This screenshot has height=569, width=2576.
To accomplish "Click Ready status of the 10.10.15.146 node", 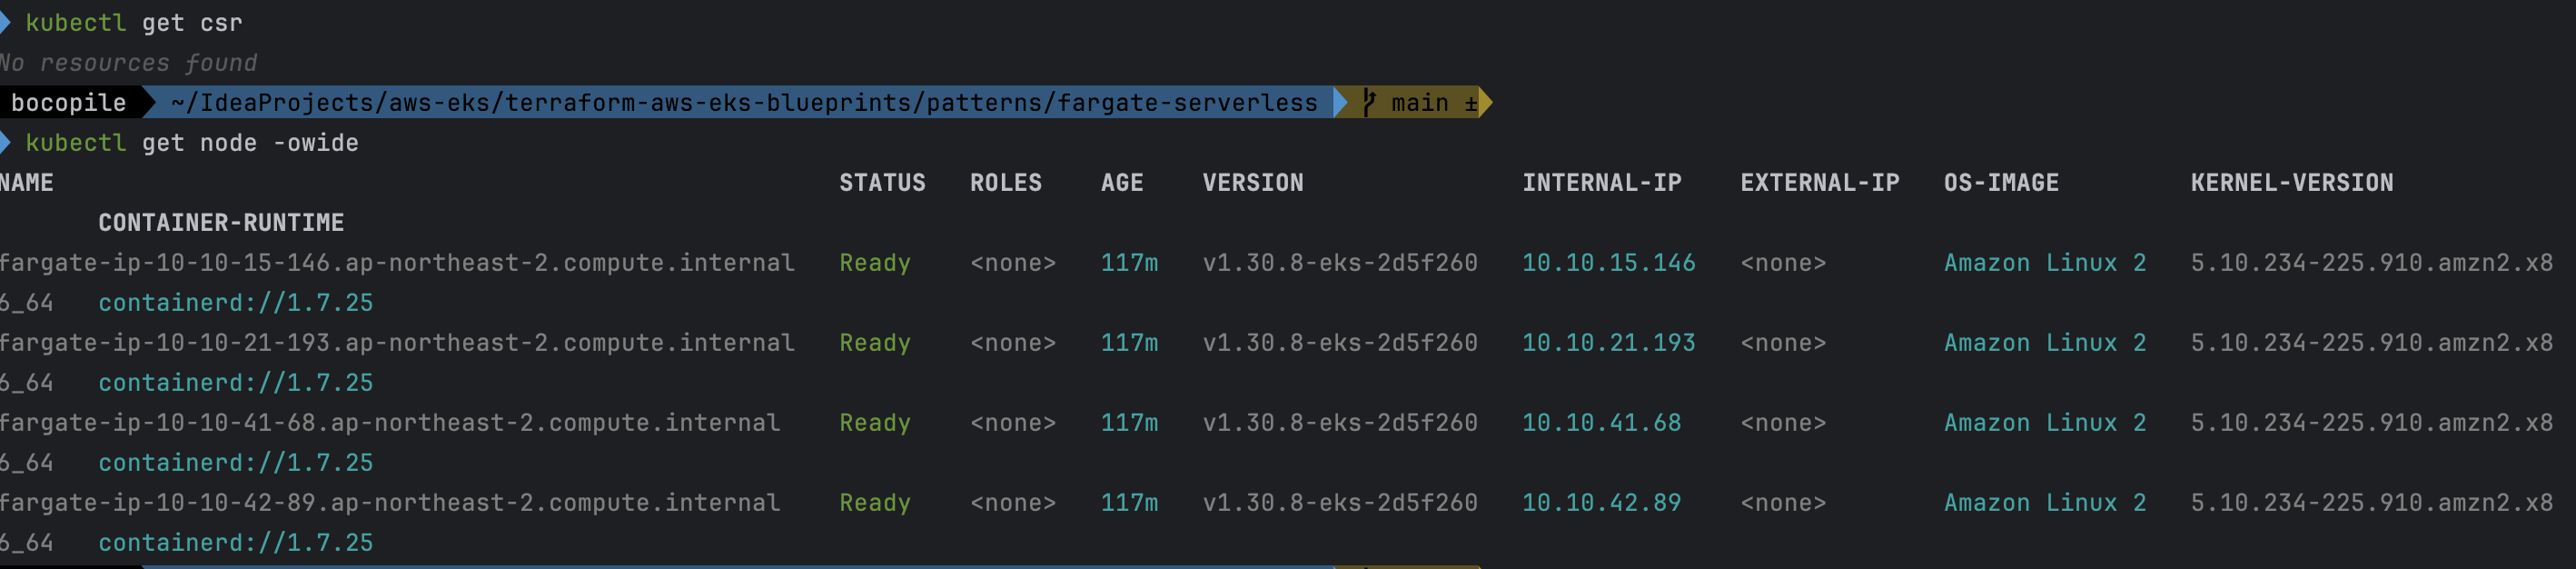I will 874,263.
